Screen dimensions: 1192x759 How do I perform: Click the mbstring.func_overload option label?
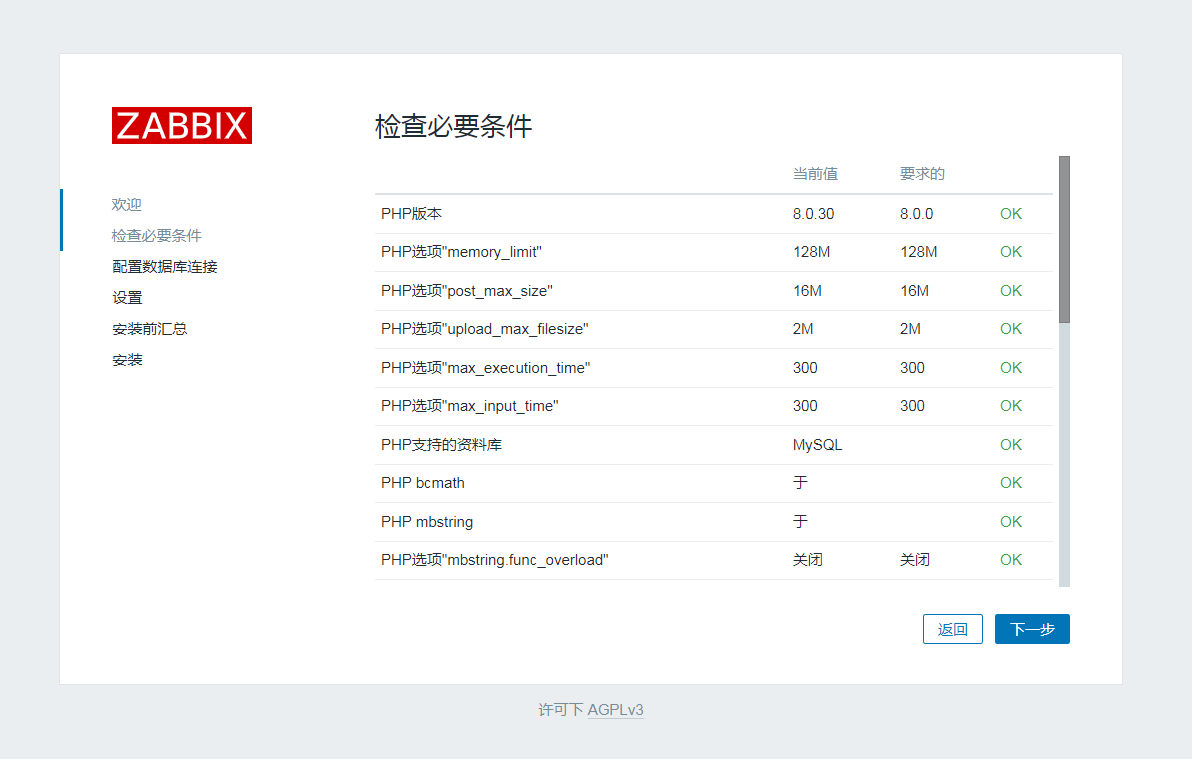tap(495, 560)
